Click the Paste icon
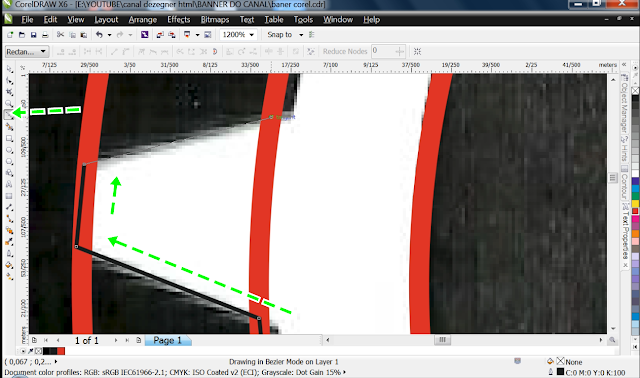The height and width of the screenshot is (378, 640). point(84,35)
